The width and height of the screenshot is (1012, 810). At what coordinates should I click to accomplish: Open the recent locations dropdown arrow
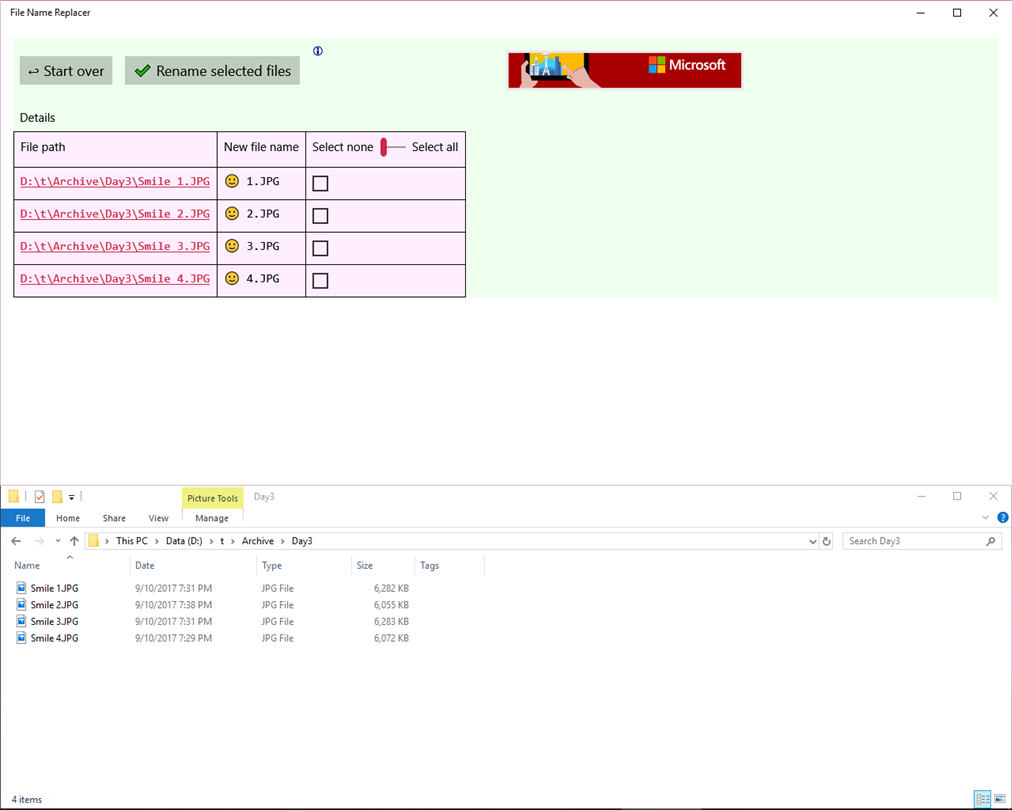click(57, 541)
